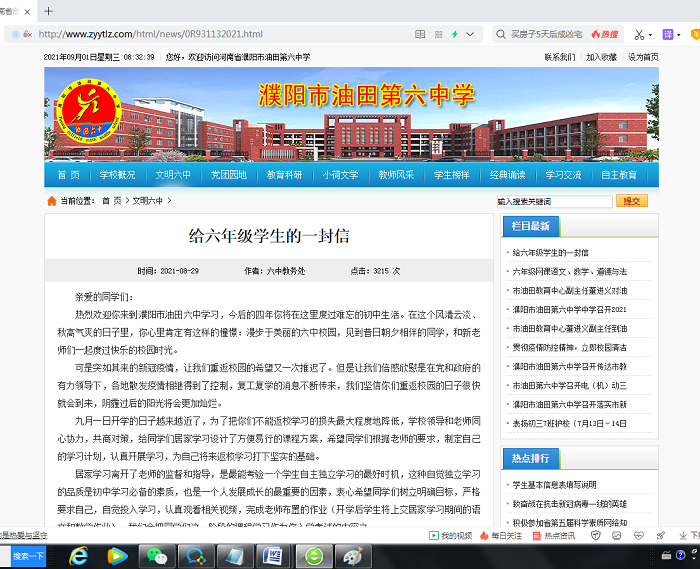Select the 热点排行 sidebar tab

point(531,458)
